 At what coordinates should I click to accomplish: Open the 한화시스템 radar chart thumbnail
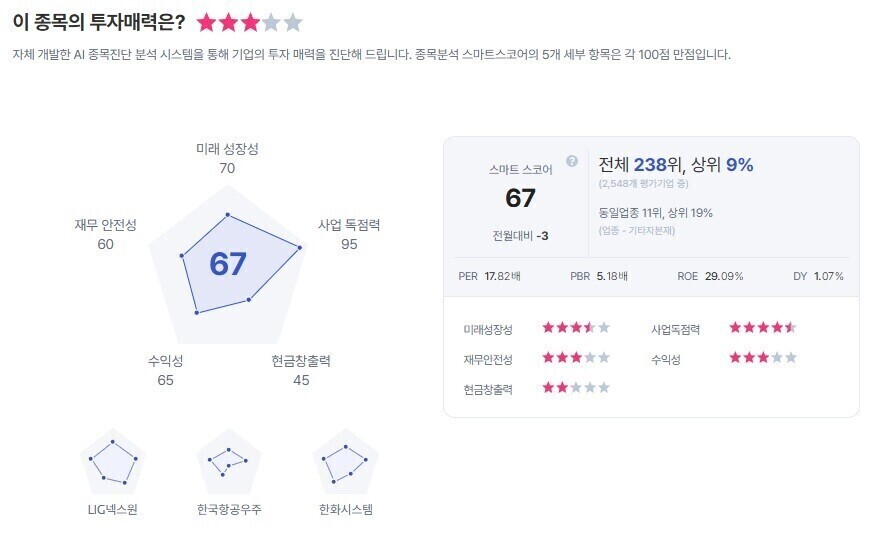click(x=345, y=462)
